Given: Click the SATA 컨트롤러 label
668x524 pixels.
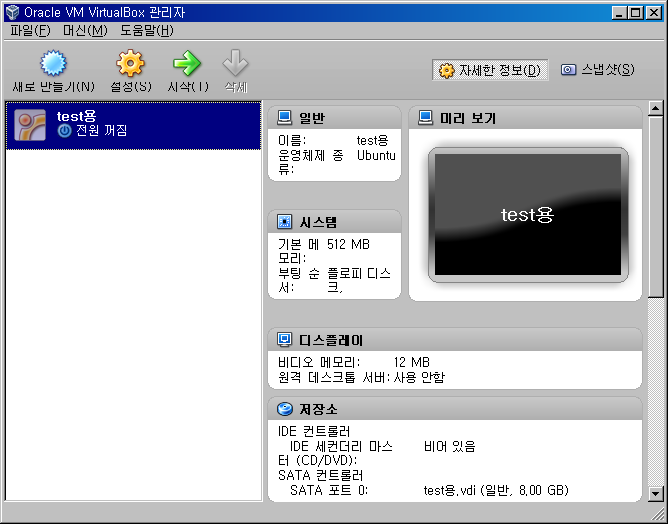Looking at the screenshot, I should pos(320,475).
